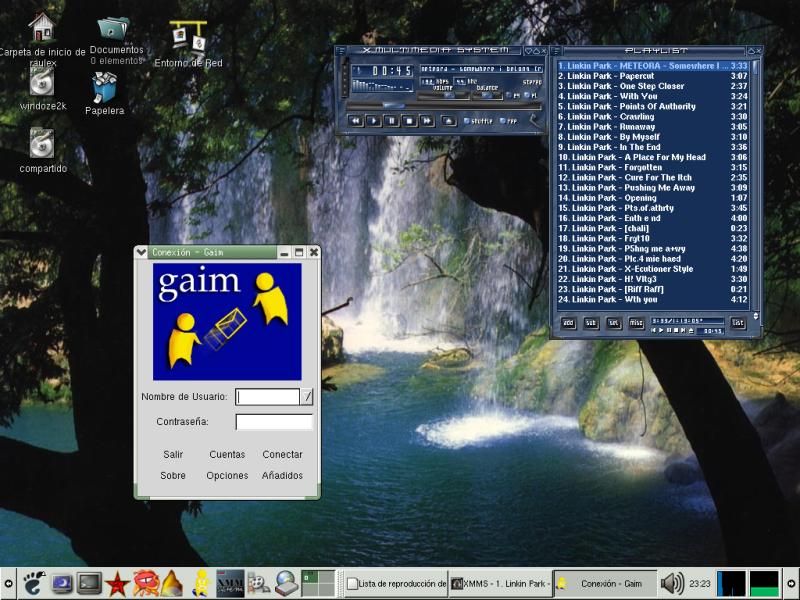Stop the track in XMMS
800x600 pixels.
pos(409,120)
